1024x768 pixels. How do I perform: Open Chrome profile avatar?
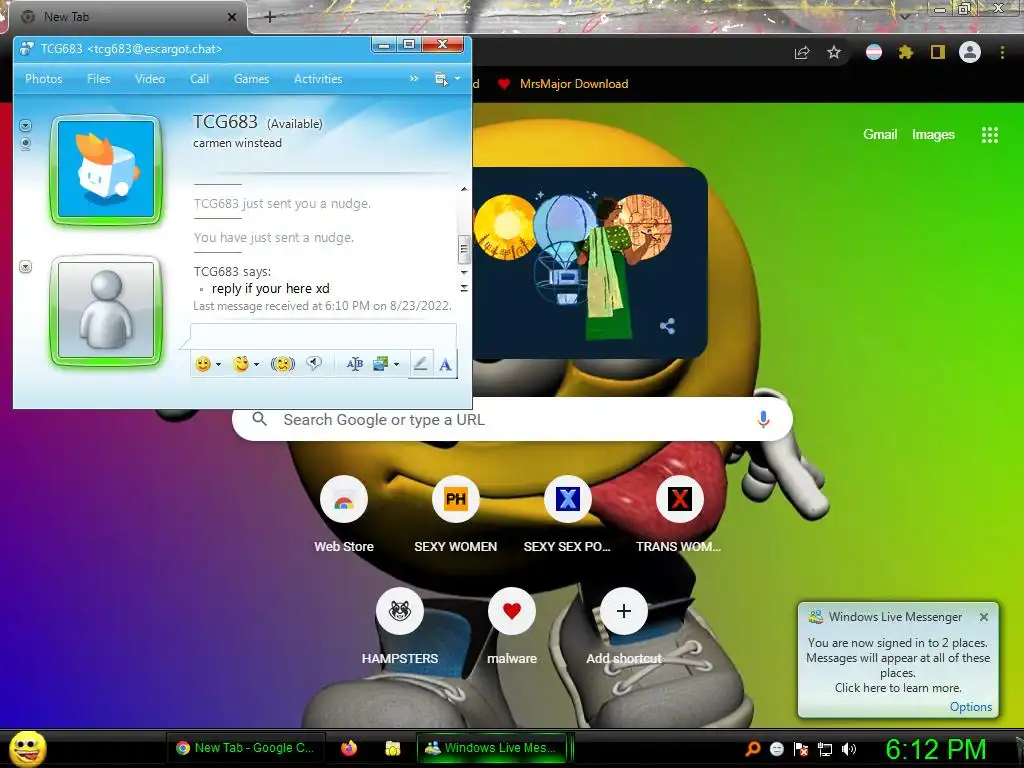(x=970, y=52)
